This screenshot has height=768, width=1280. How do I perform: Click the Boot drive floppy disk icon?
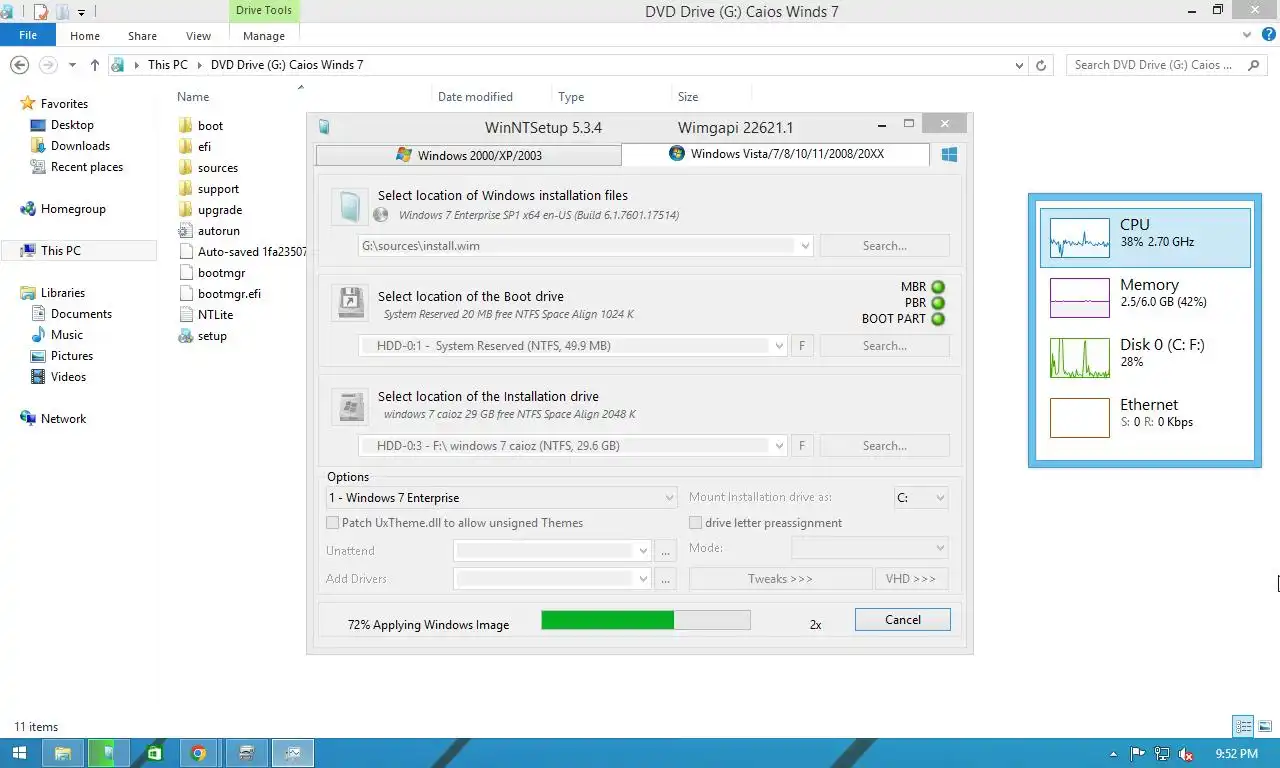point(350,303)
